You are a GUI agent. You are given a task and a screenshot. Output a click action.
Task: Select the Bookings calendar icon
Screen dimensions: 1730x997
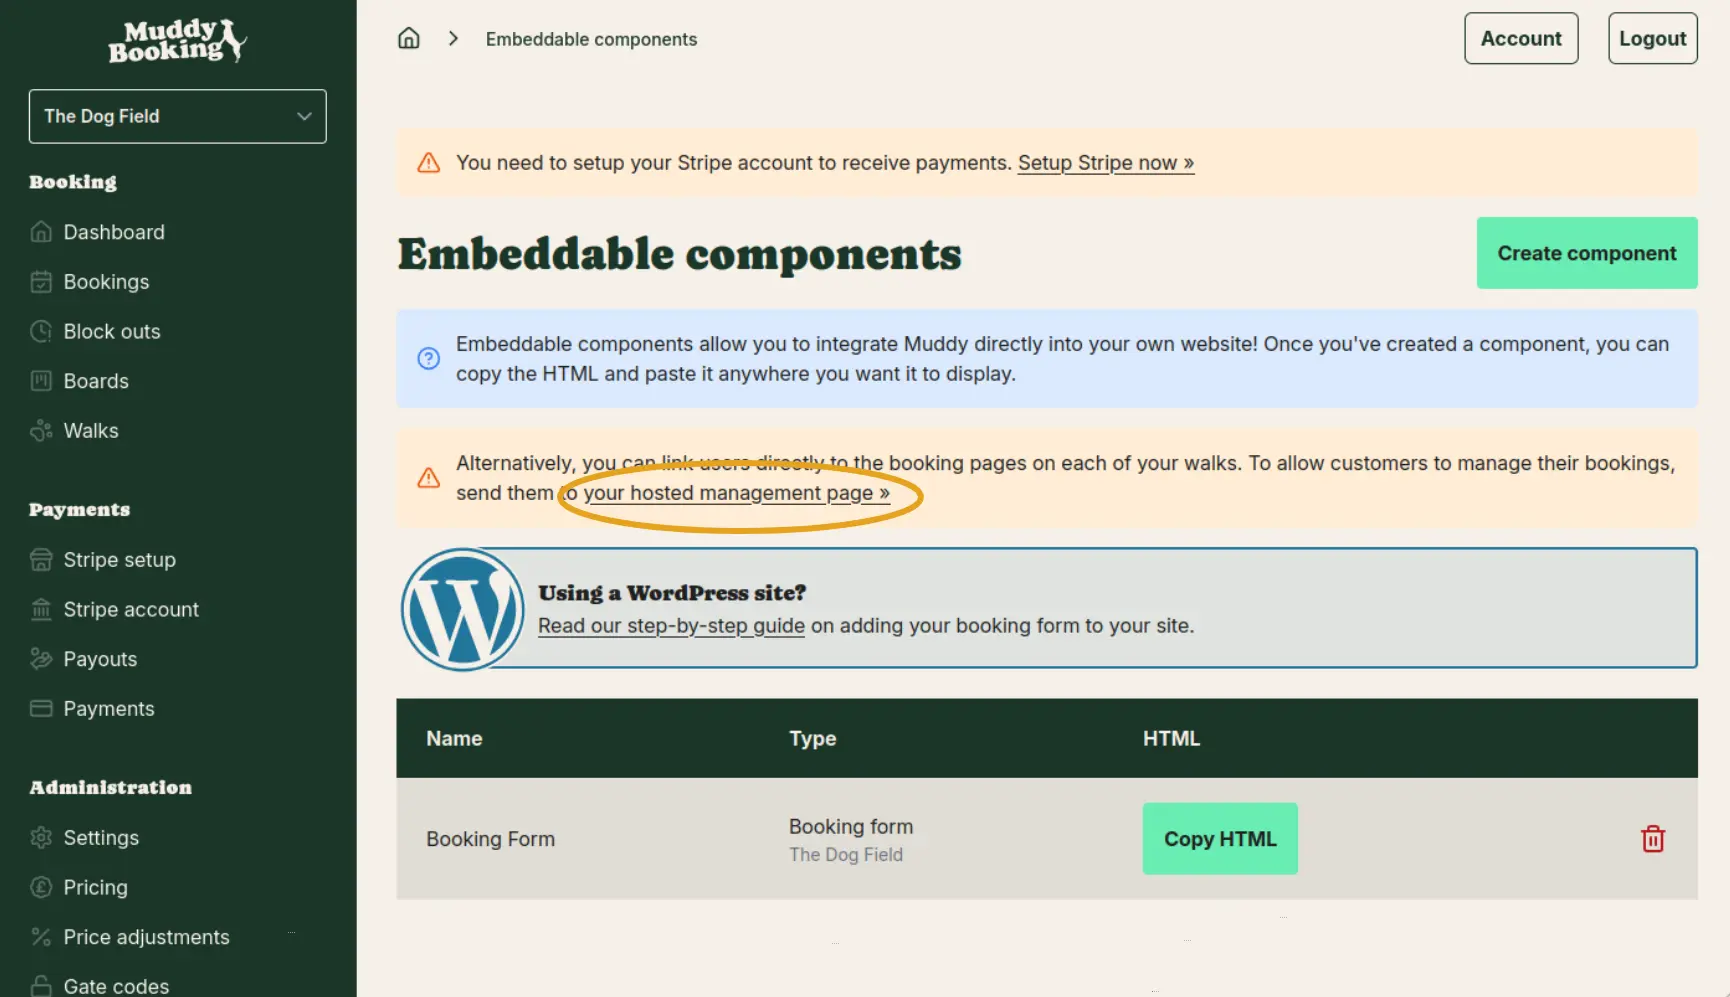[x=41, y=281]
